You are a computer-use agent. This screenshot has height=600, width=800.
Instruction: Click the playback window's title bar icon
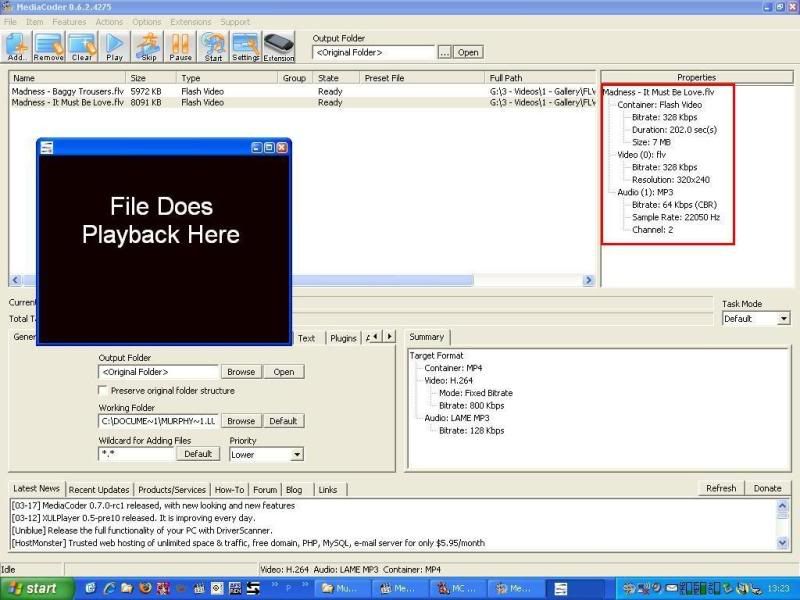pyautogui.click(x=47, y=147)
